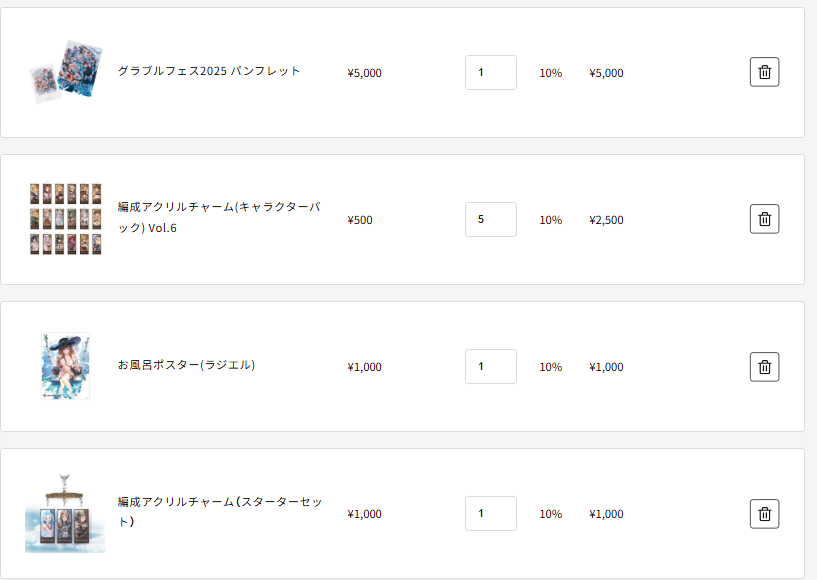
Task: Click quantity field for グラブルフェス2025 パンフレット
Action: pyautogui.click(x=490, y=72)
